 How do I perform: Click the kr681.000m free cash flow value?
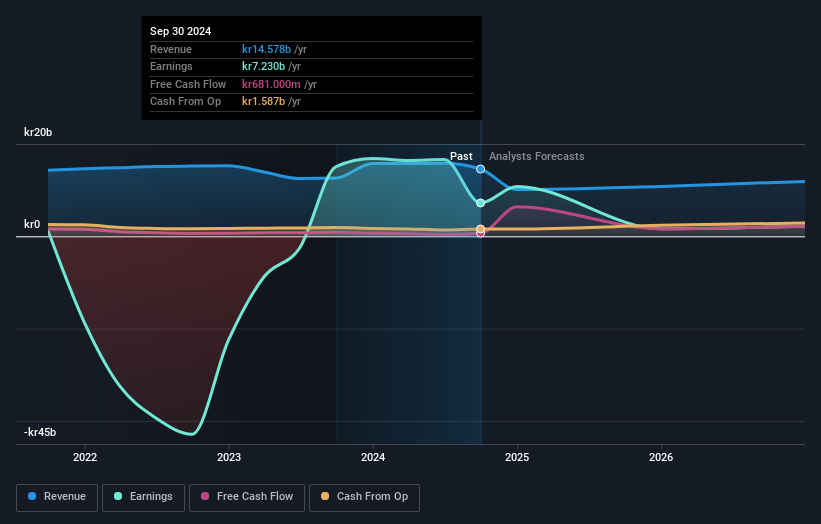tap(271, 84)
